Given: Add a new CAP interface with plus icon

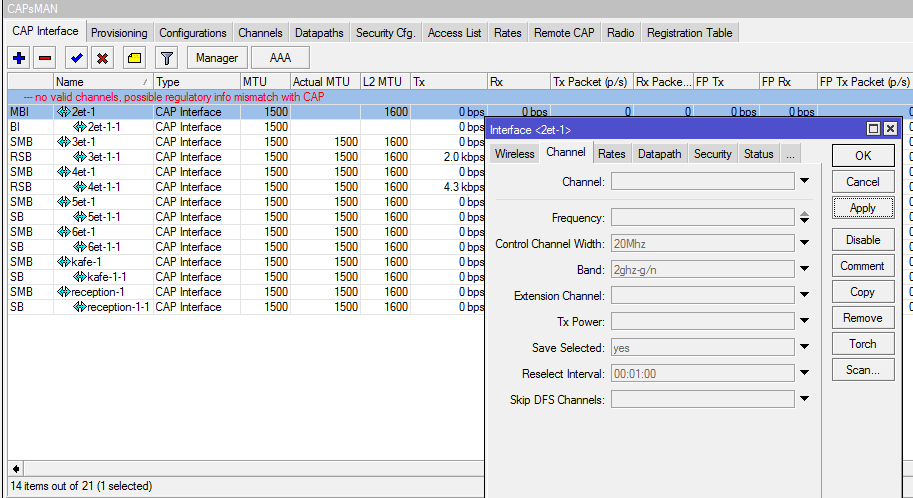Looking at the screenshot, I should click(19, 58).
